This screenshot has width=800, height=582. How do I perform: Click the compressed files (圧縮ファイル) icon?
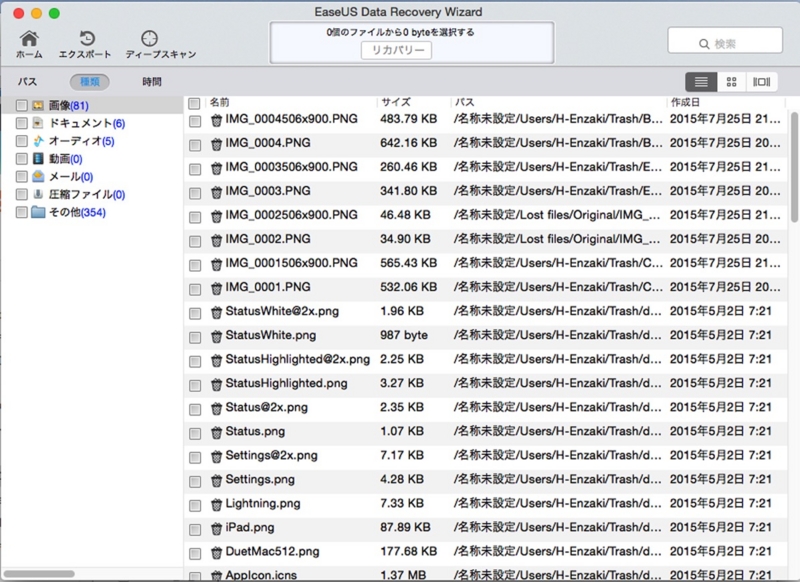(x=38, y=194)
